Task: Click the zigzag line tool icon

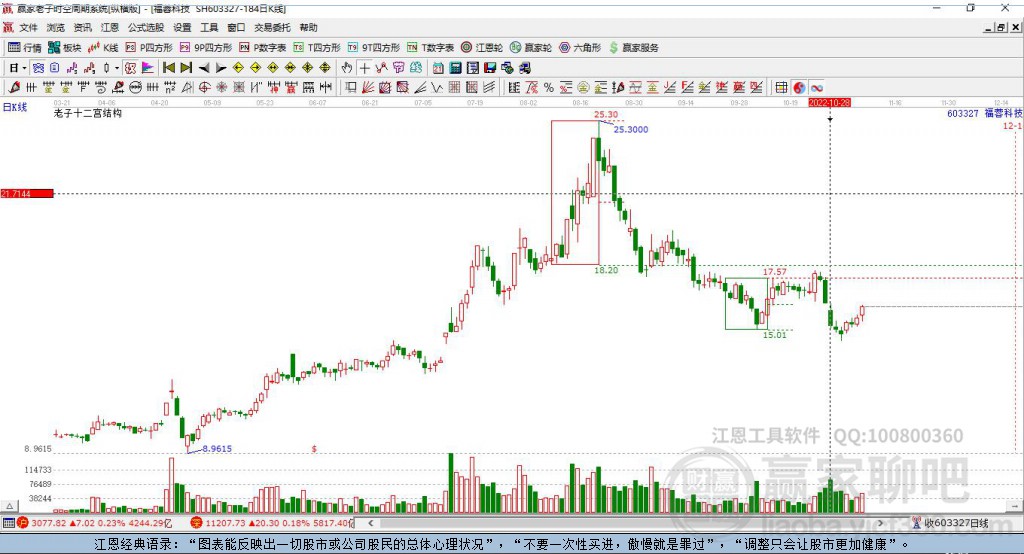Action: (436, 88)
